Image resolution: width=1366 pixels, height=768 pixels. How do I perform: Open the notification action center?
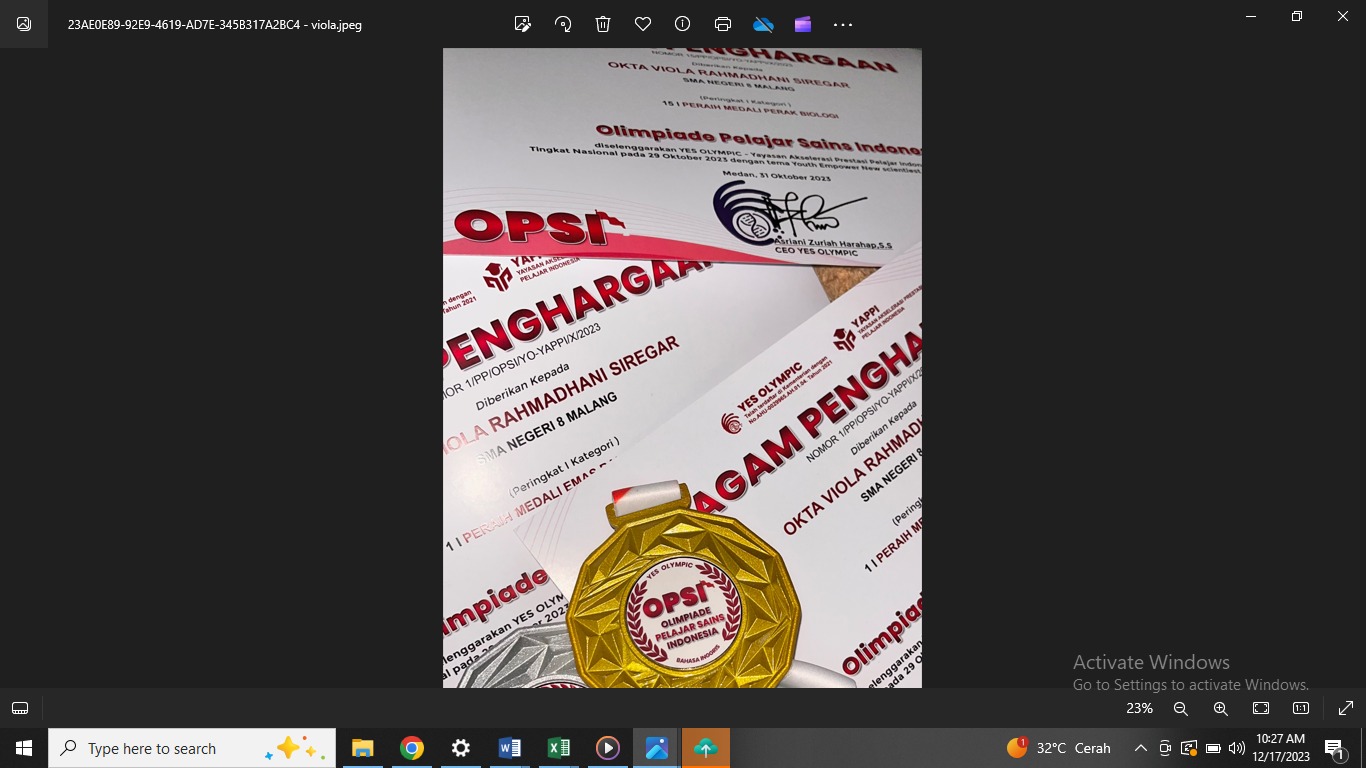click(x=1335, y=748)
